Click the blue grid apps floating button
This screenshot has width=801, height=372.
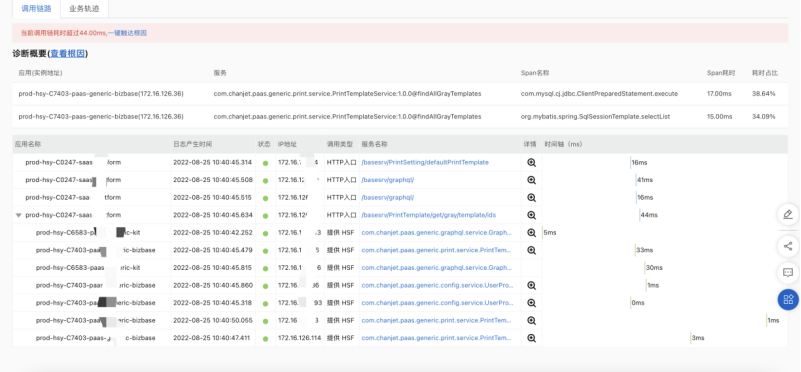[x=788, y=299]
